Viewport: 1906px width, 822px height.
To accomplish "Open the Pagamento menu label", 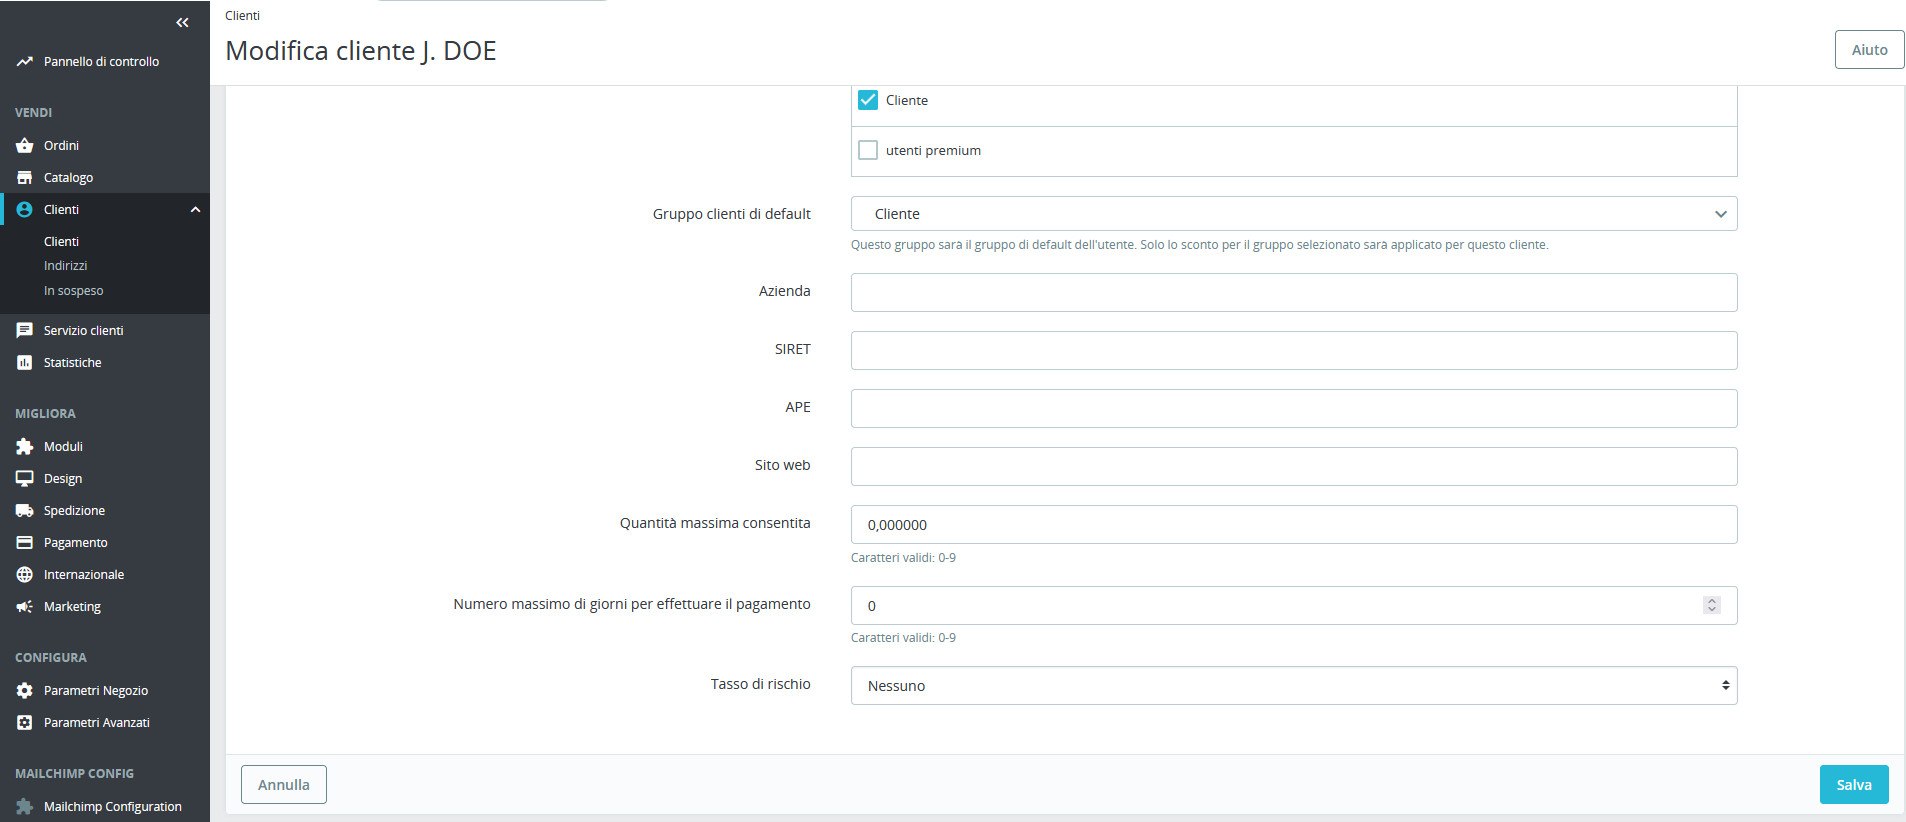I will click(76, 543).
